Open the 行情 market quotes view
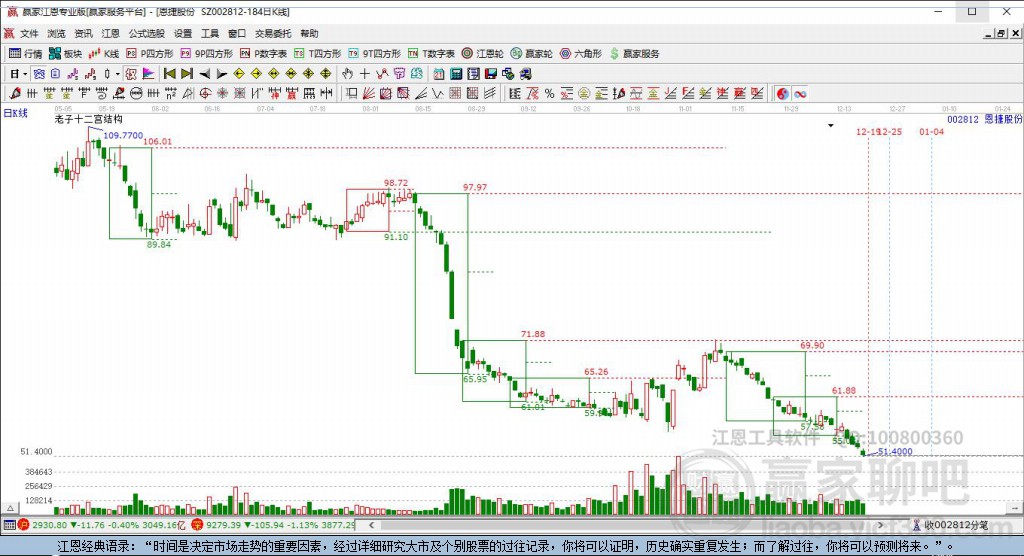 tap(25, 54)
